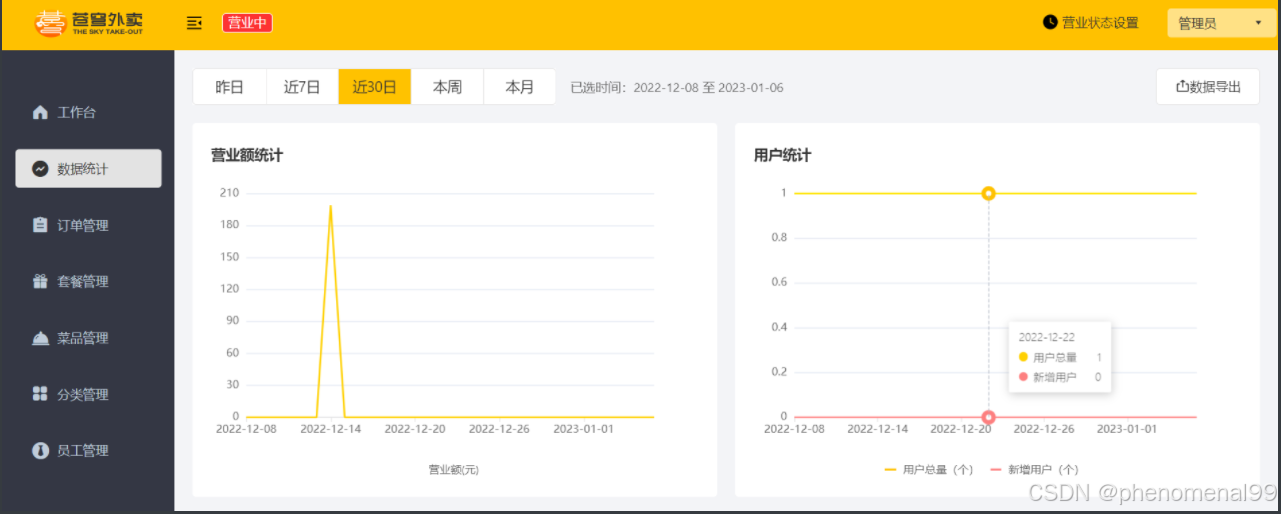The image size is (1281, 514).
Task: Click the 管理员 dropdown arrow
Action: pos(1258,23)
